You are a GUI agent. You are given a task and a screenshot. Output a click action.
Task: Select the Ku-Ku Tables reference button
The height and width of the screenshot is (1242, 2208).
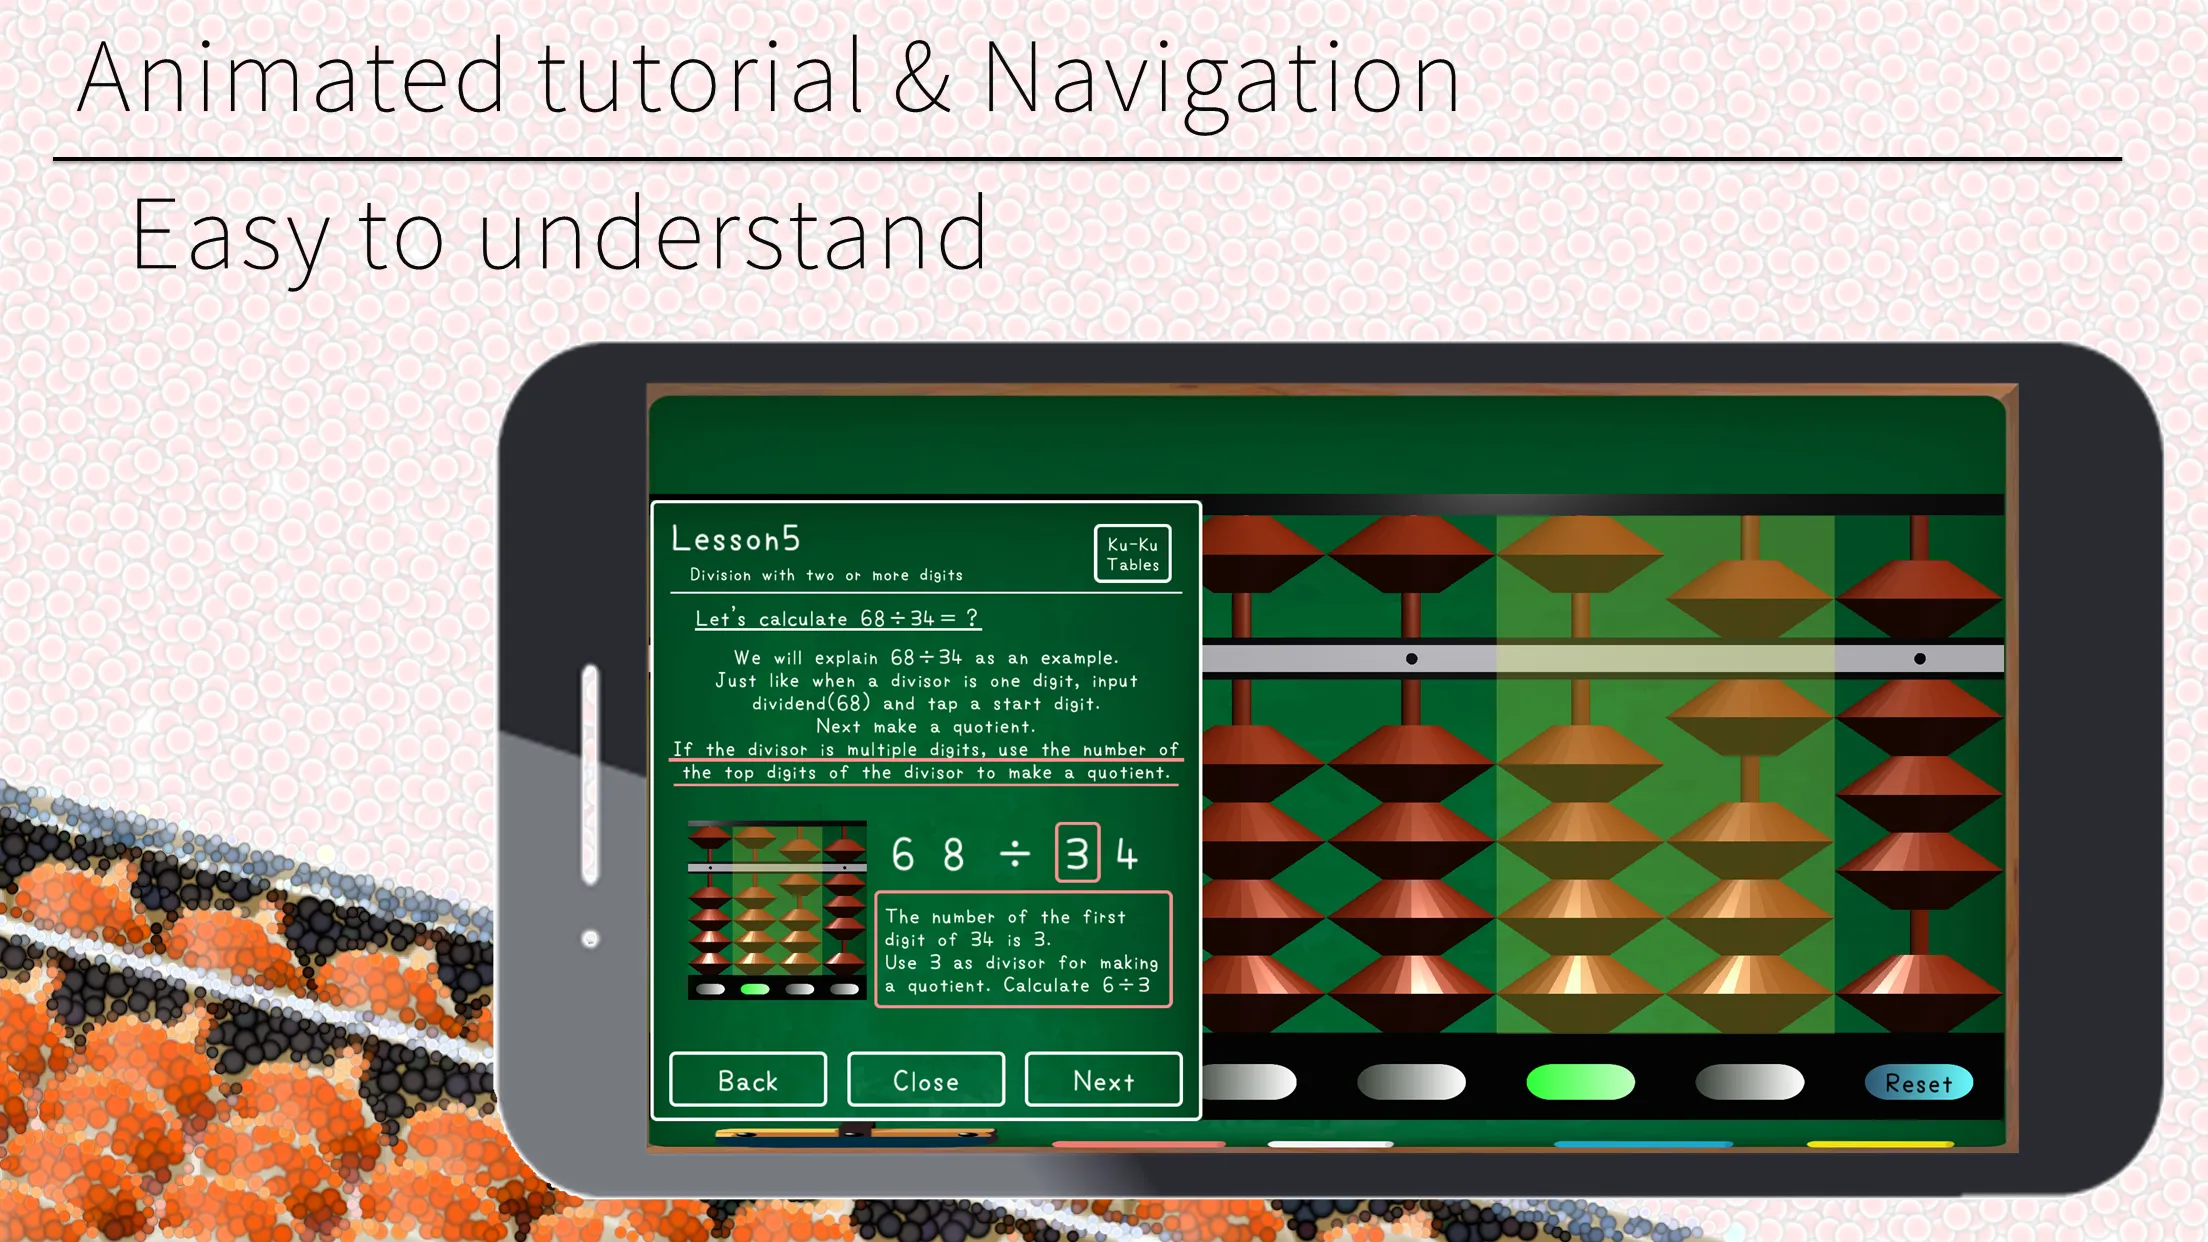tap(1134, 554)
